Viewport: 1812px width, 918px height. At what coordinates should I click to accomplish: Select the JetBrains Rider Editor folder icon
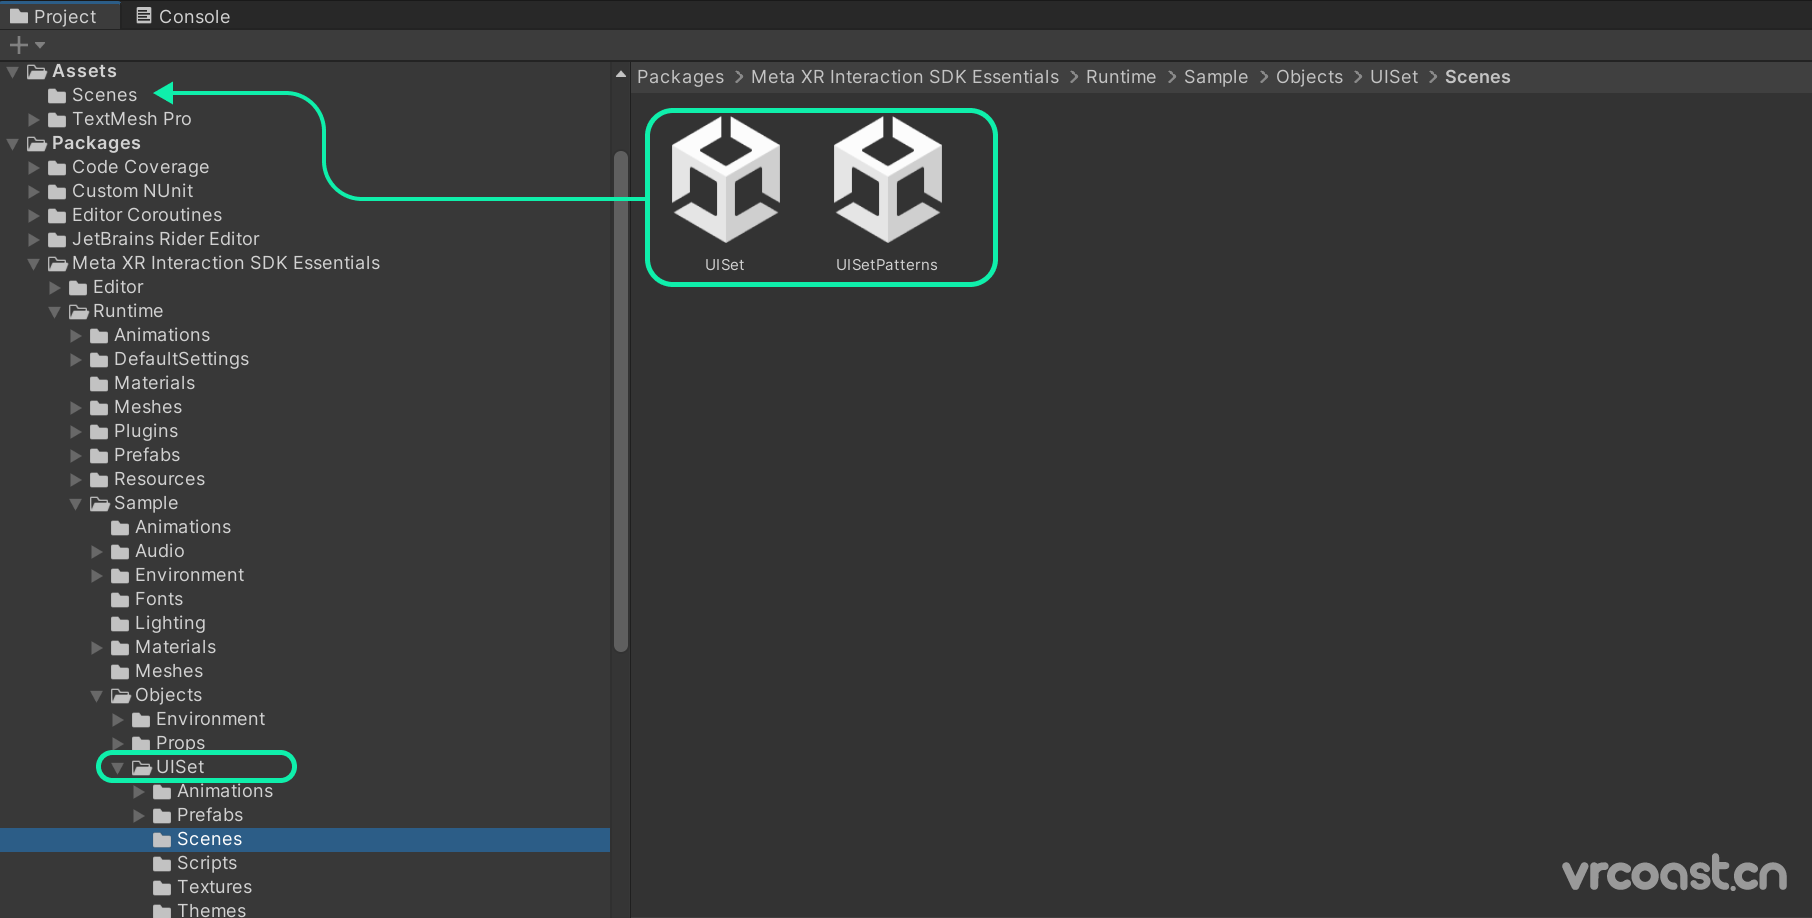[x=58, y=240]
